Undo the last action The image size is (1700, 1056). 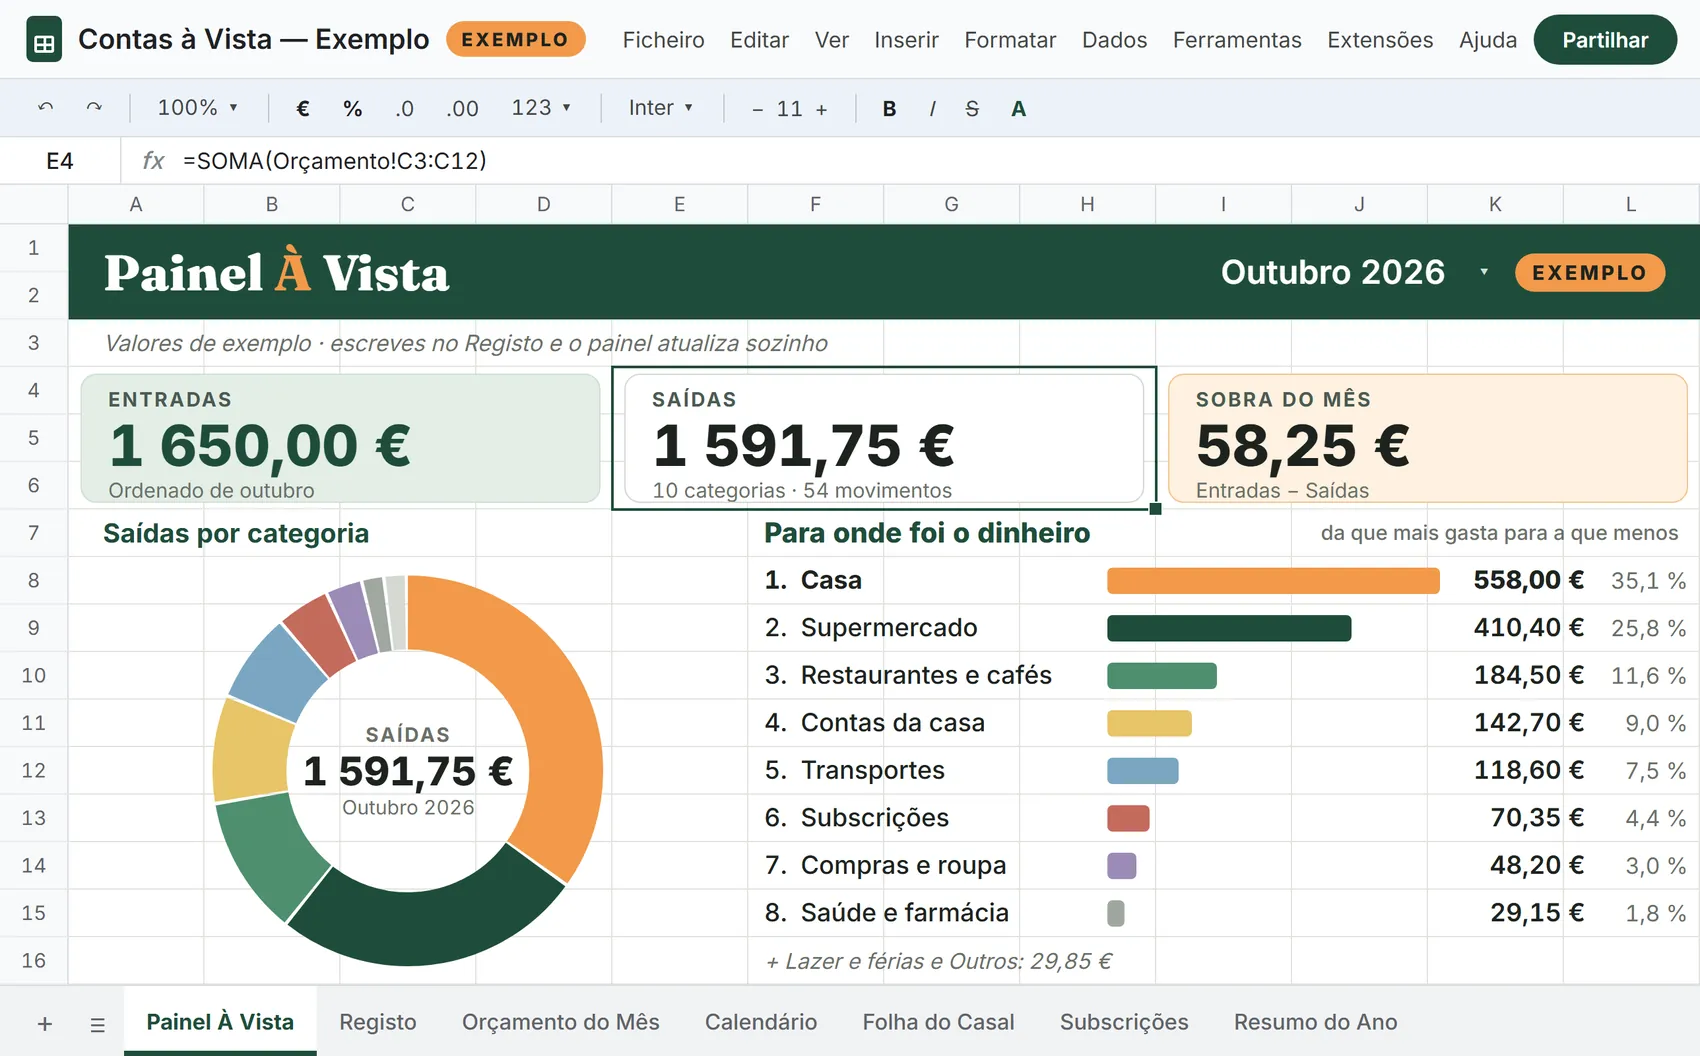click(45, 107)
